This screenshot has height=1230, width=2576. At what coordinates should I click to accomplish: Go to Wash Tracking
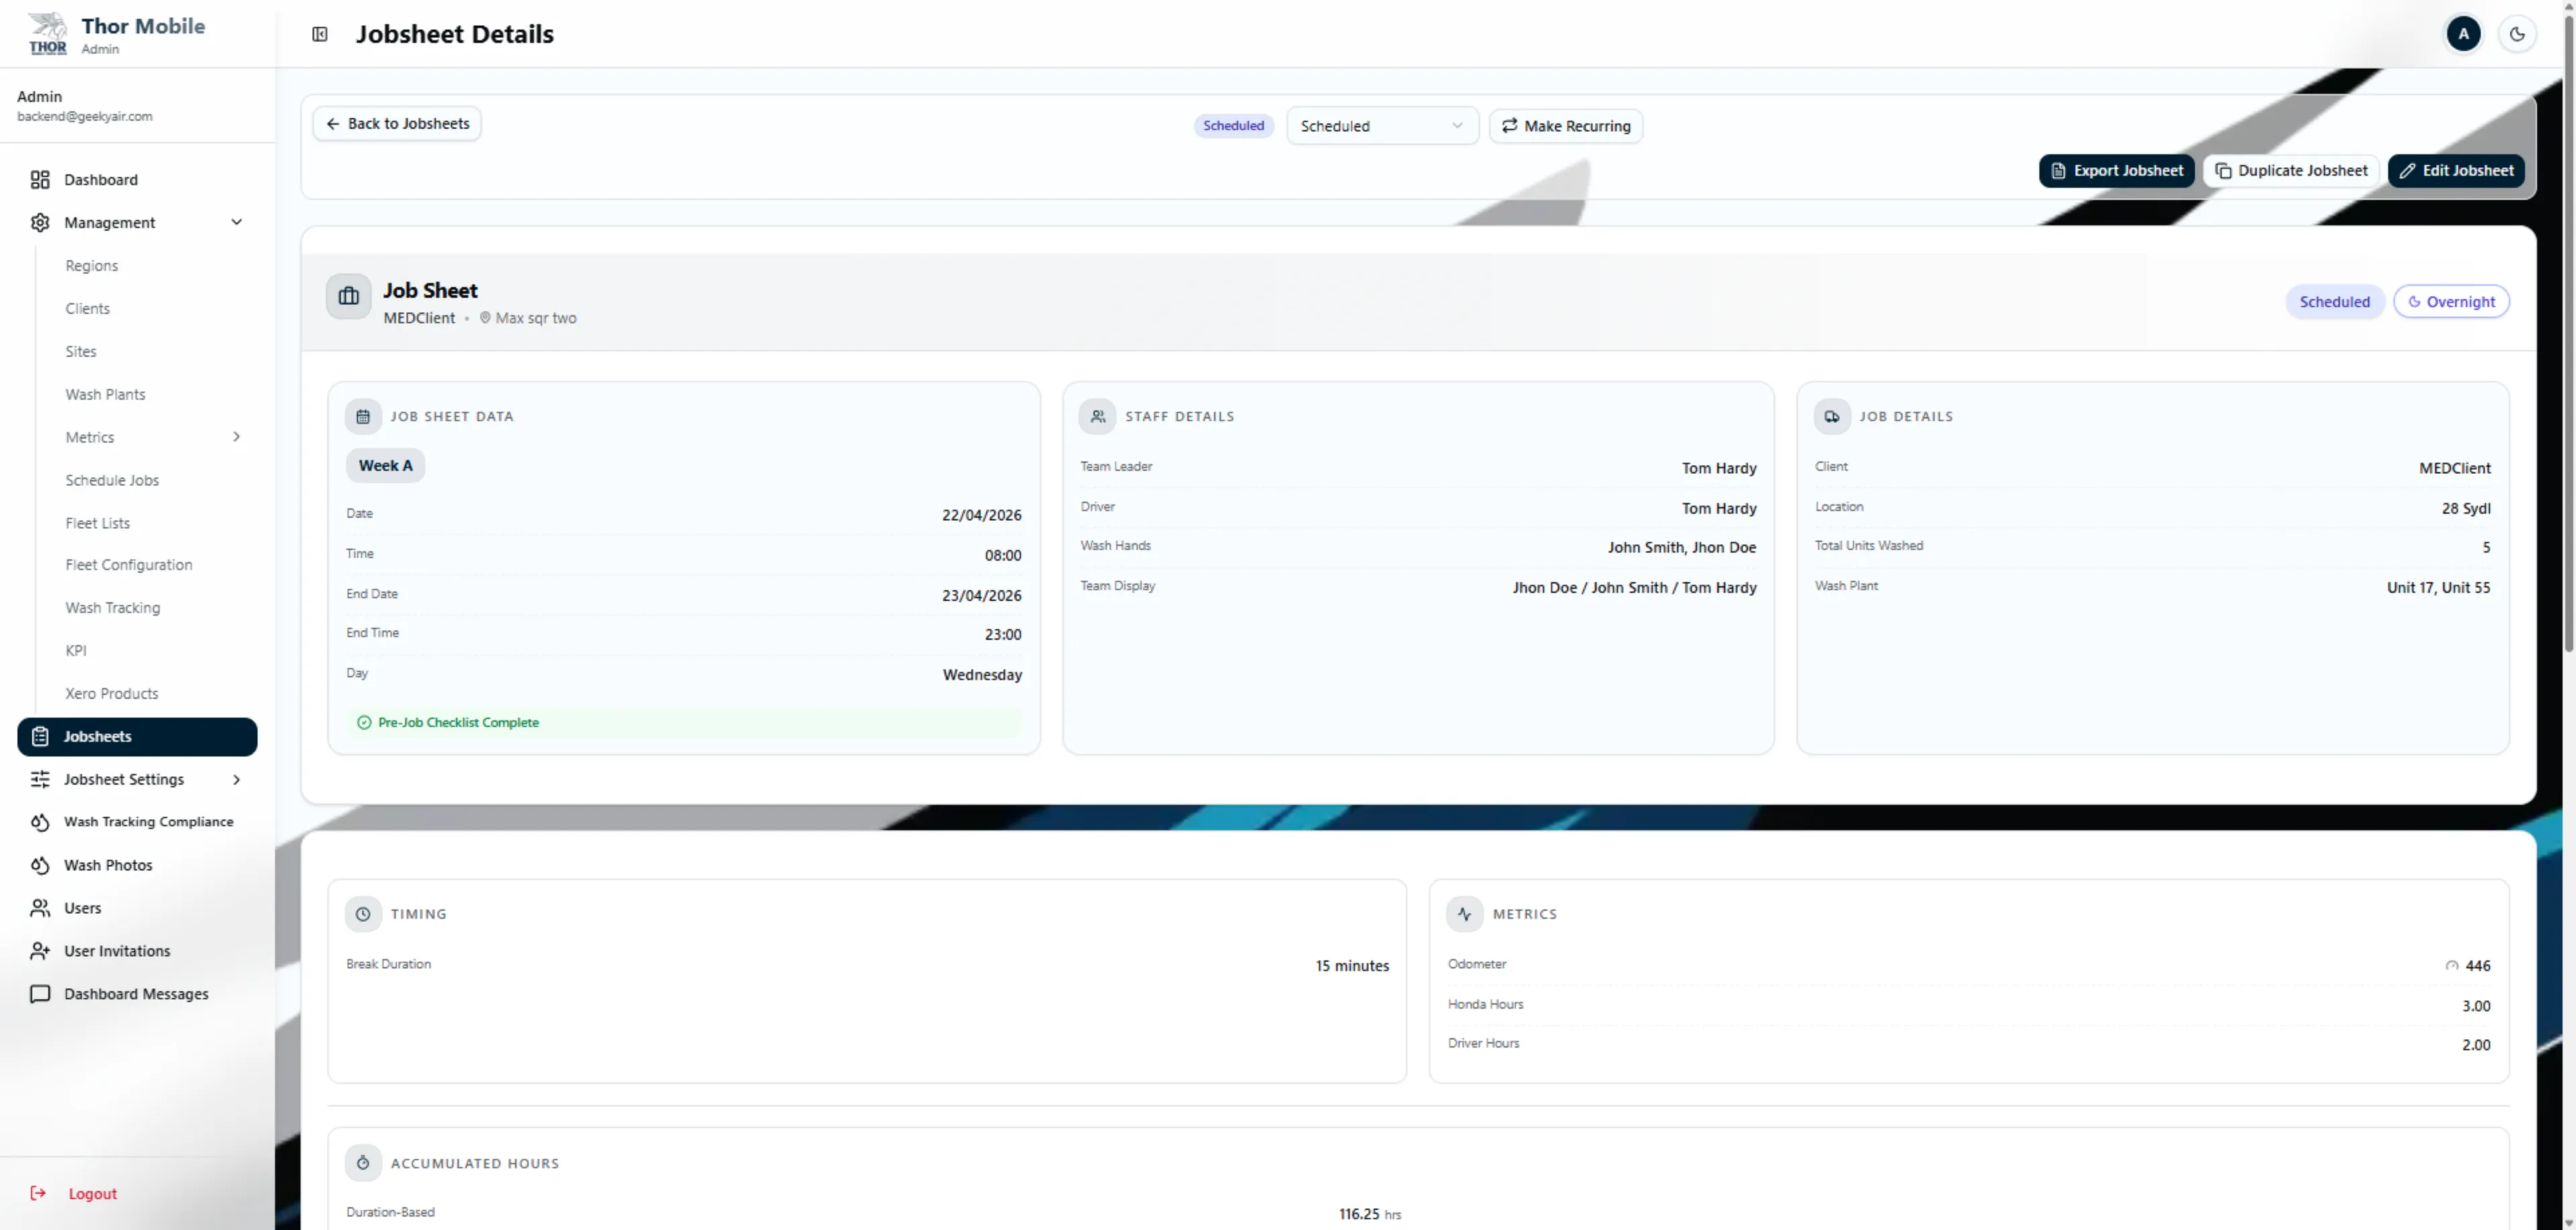click(113, 608)
